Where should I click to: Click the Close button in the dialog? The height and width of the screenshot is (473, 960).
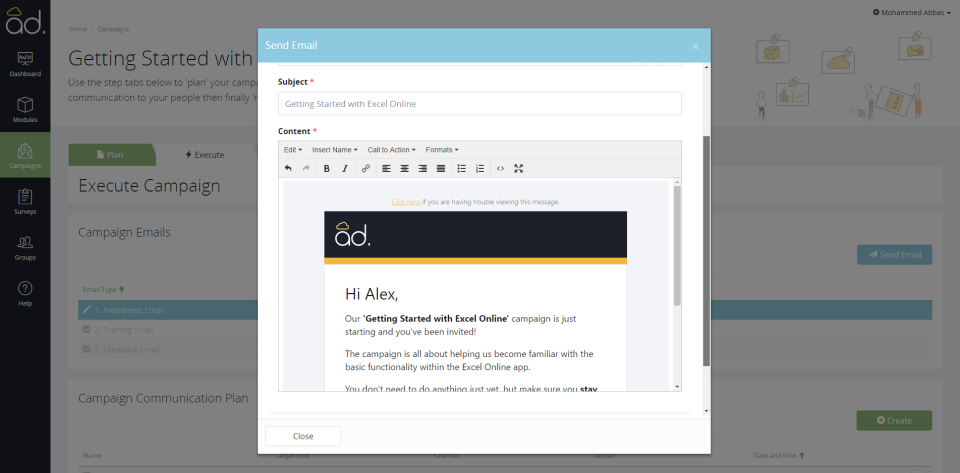pyautogui.click(x=303, y=436)
